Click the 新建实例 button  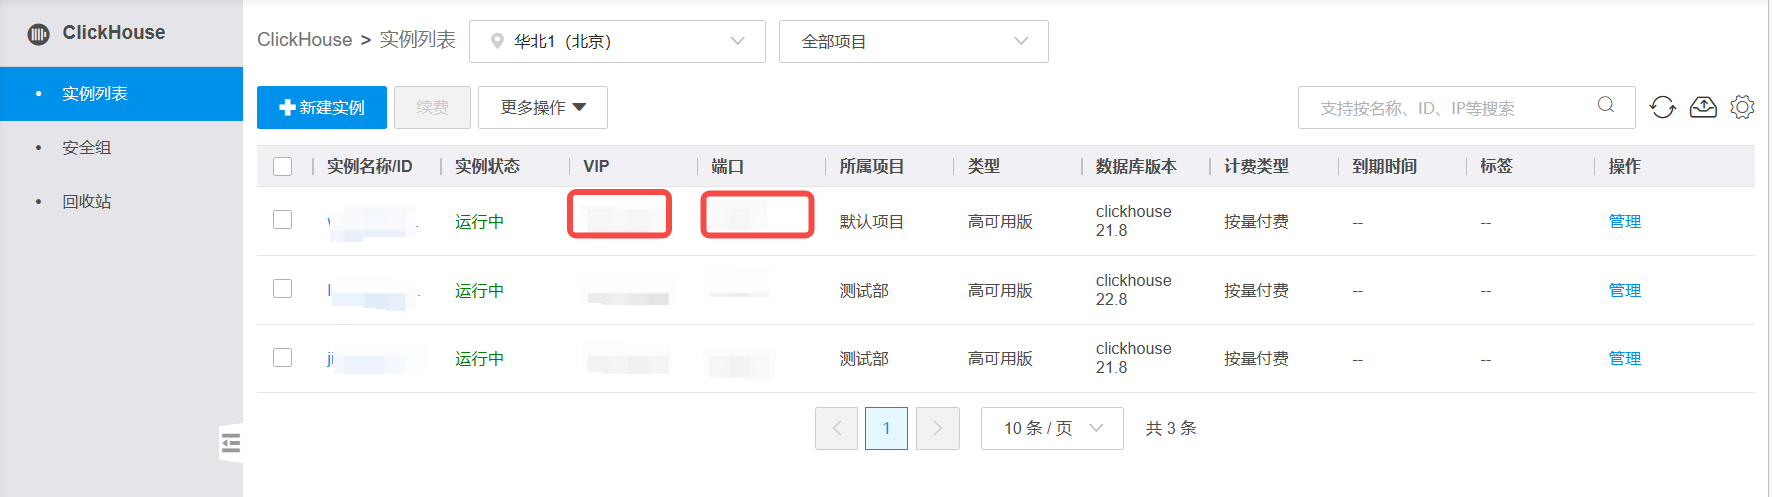pyautogui.click(x=321, y=107)
